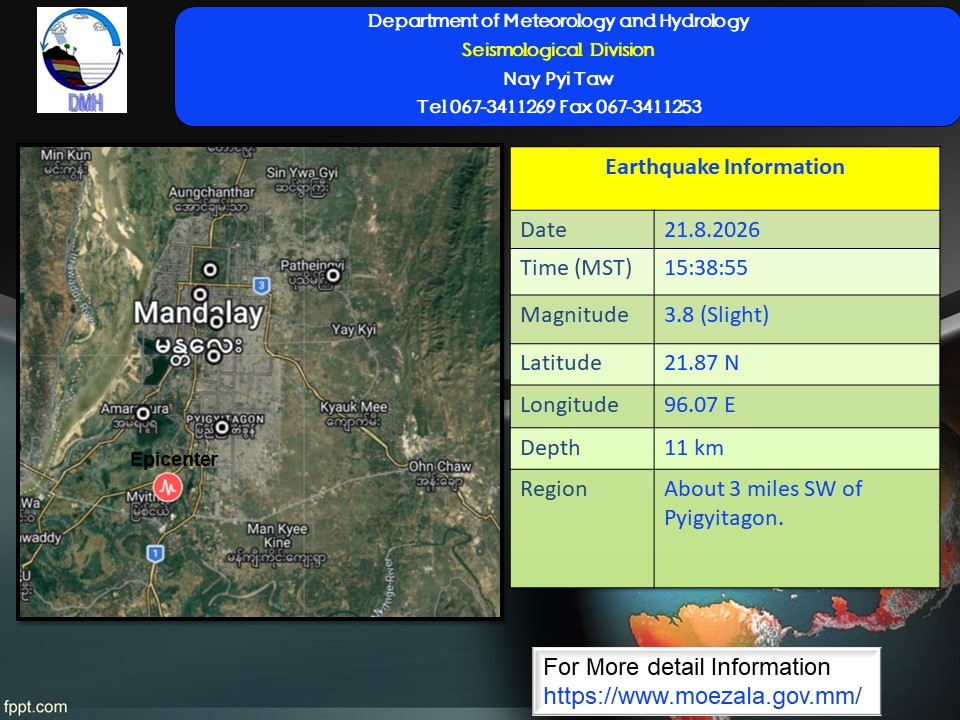The height and width of the screenshot is (720, 960).
Task: Click the 'Nay Pyi Taw' header text
Action: [x=558, y=78]
